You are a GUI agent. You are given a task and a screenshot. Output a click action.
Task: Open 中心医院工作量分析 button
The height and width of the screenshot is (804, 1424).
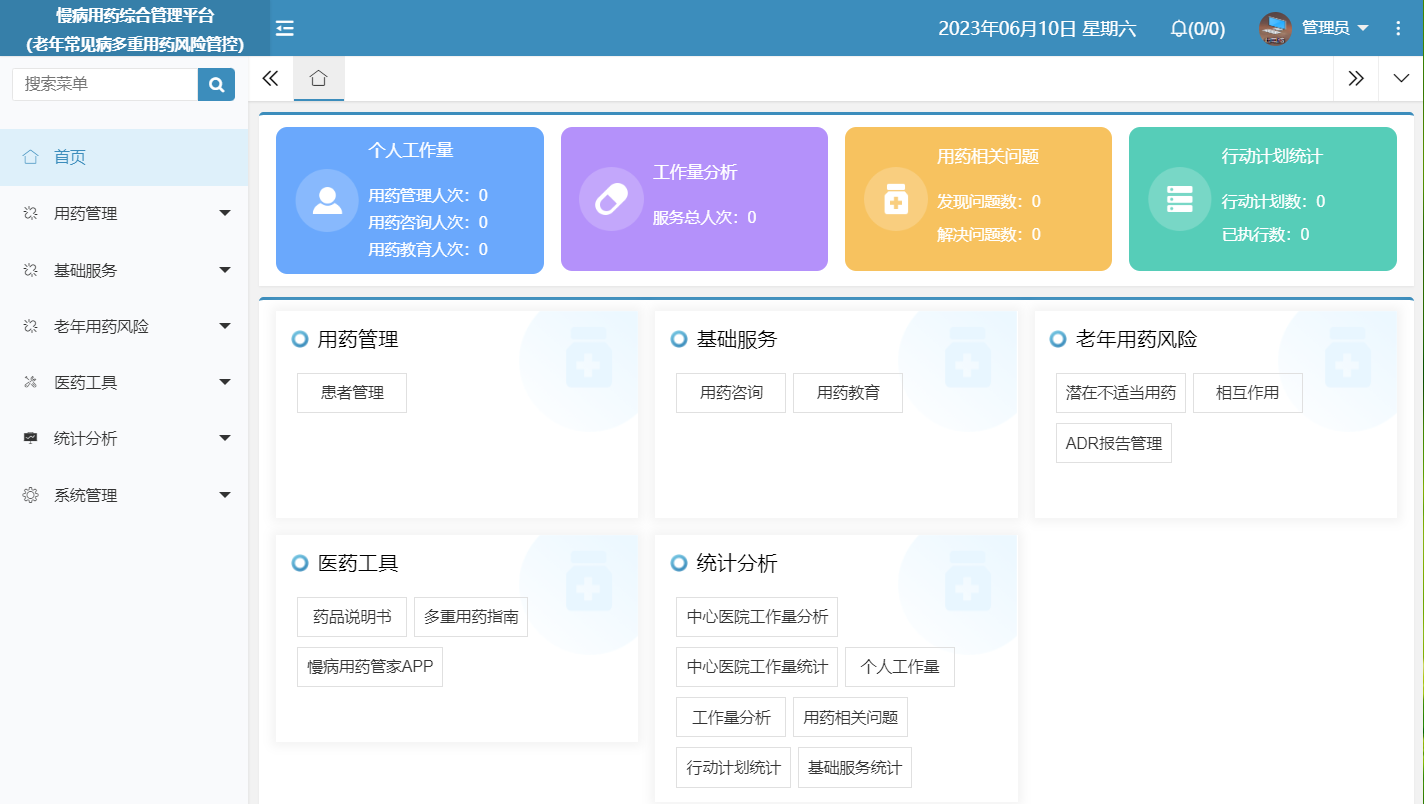[757, 617]
